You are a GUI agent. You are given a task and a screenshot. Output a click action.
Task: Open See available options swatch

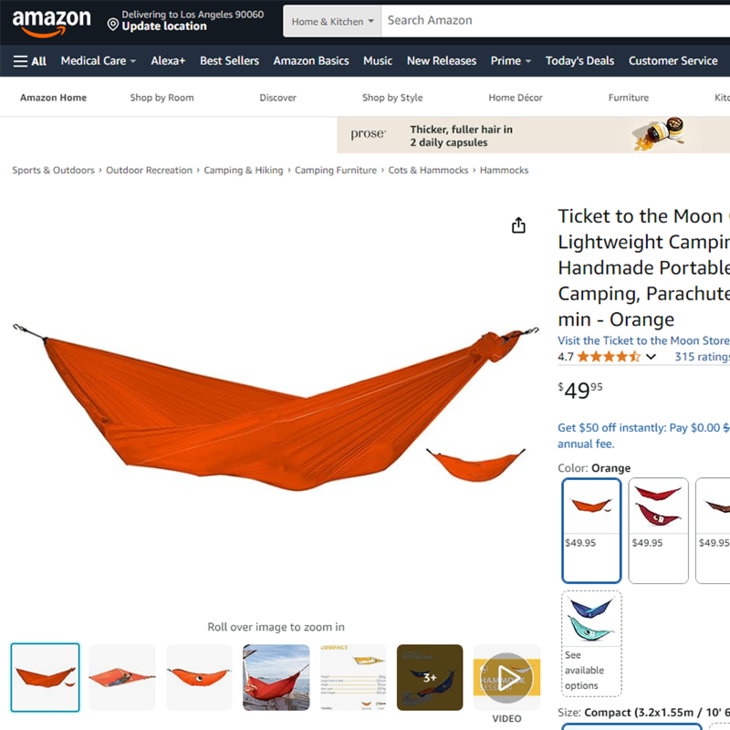591,643
